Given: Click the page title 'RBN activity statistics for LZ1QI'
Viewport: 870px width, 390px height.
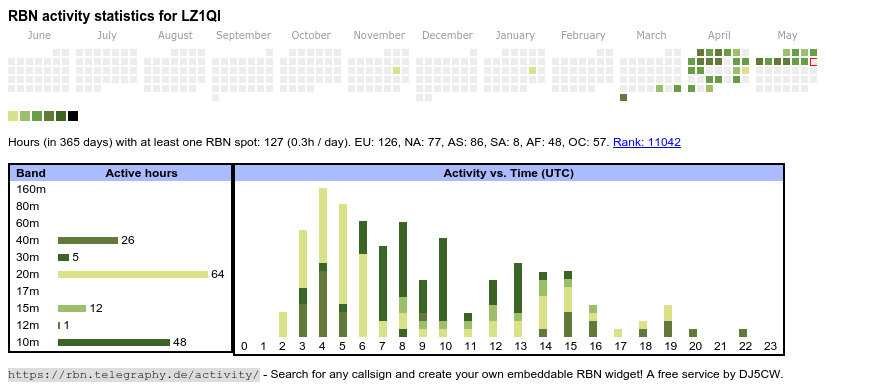Looking at the screenshot, I should pyautogui.click(x=115, y=16).
